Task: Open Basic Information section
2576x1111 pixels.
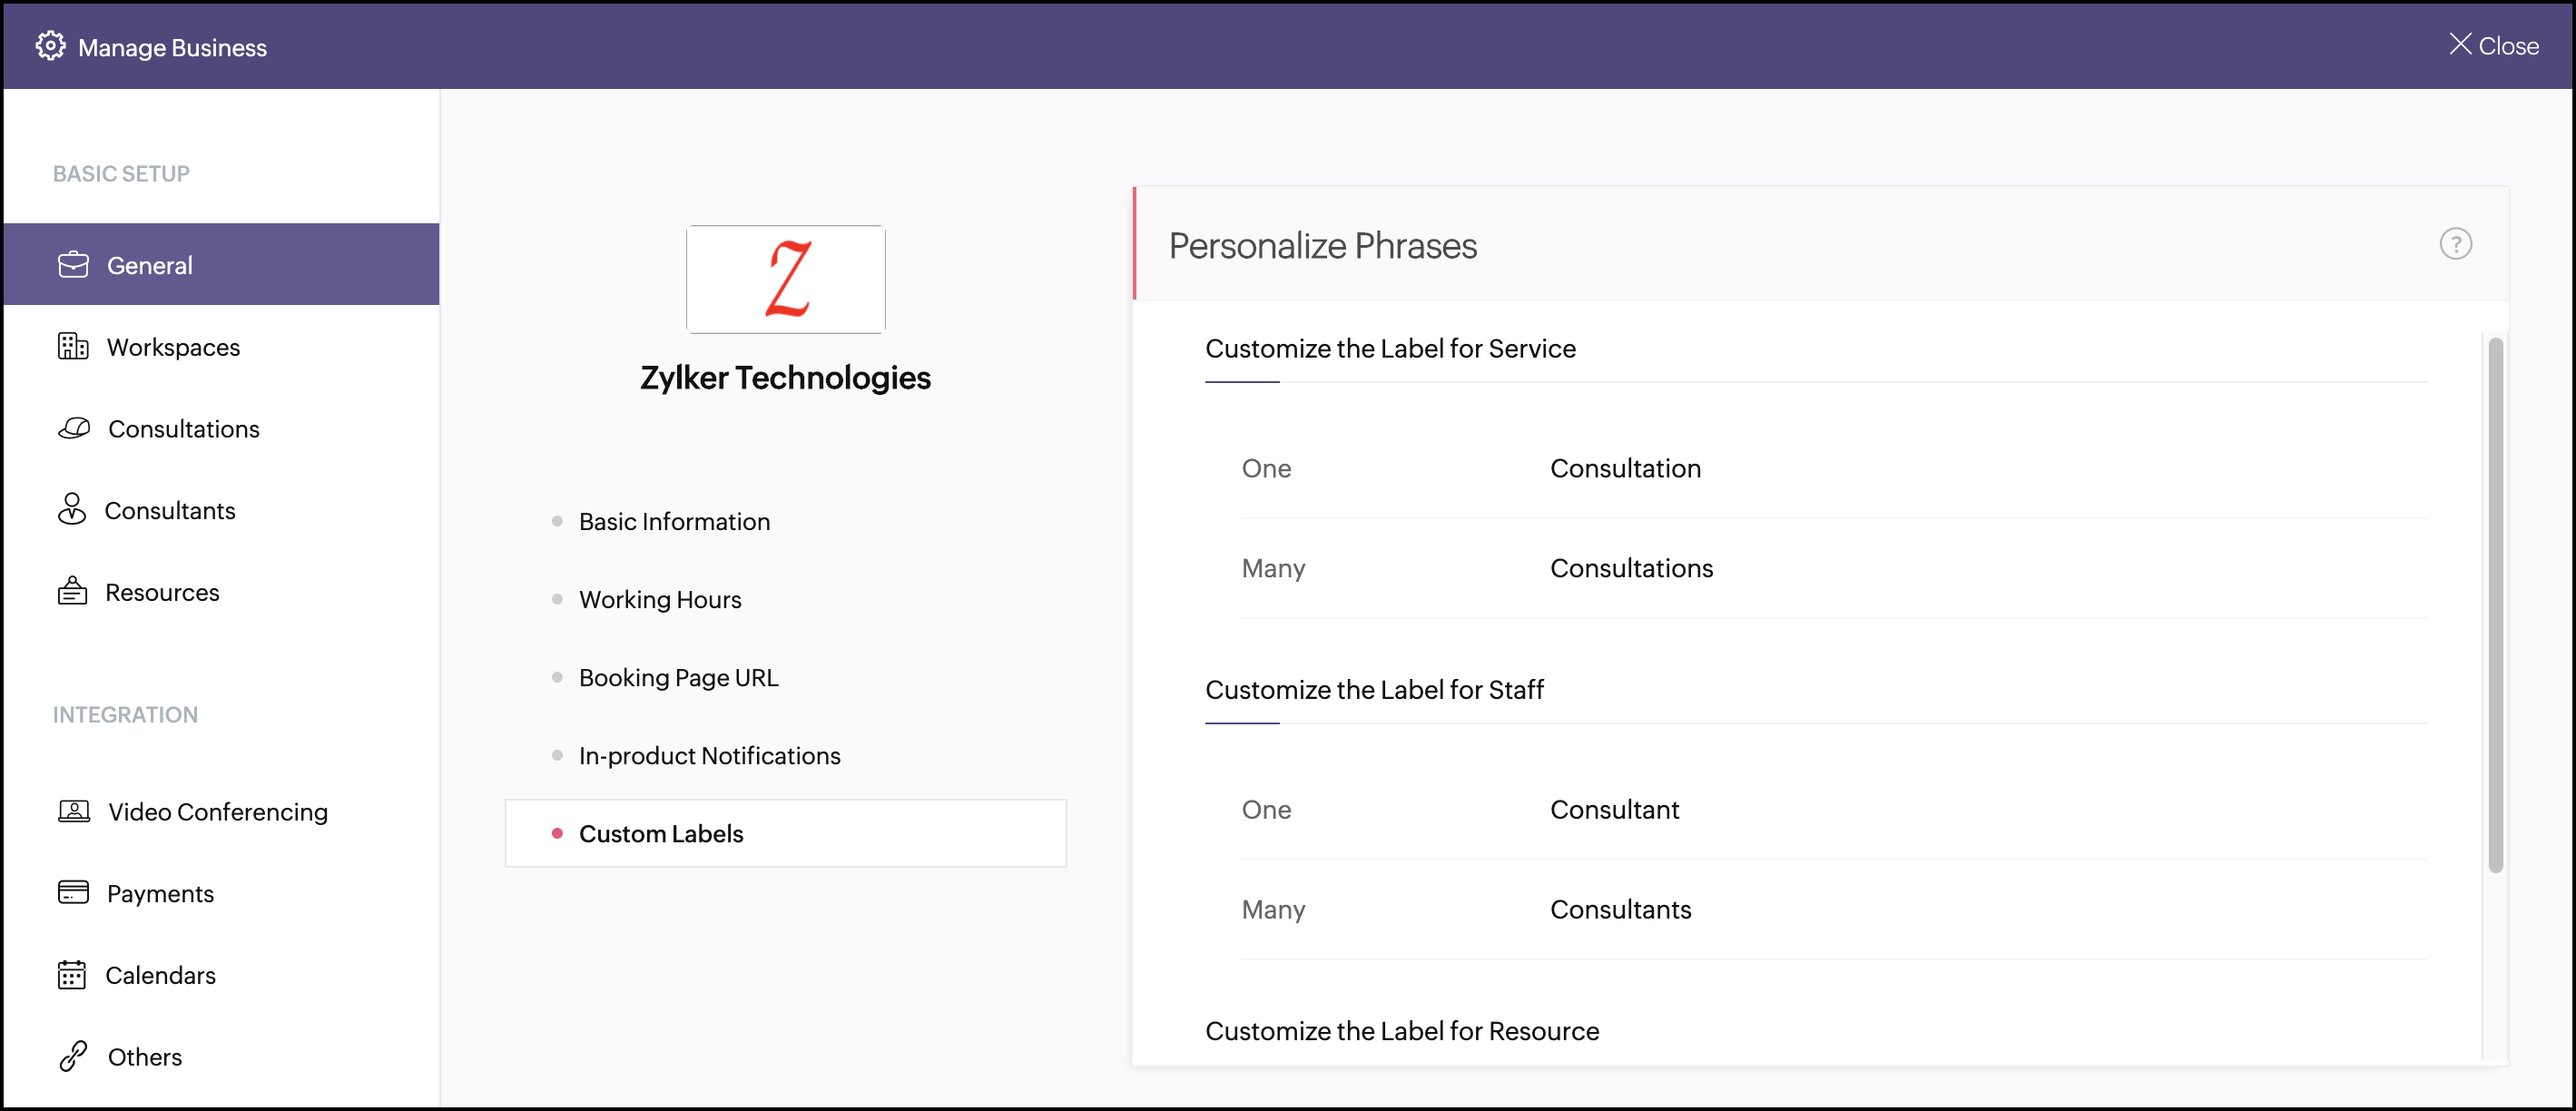Action: pos(674,522)
